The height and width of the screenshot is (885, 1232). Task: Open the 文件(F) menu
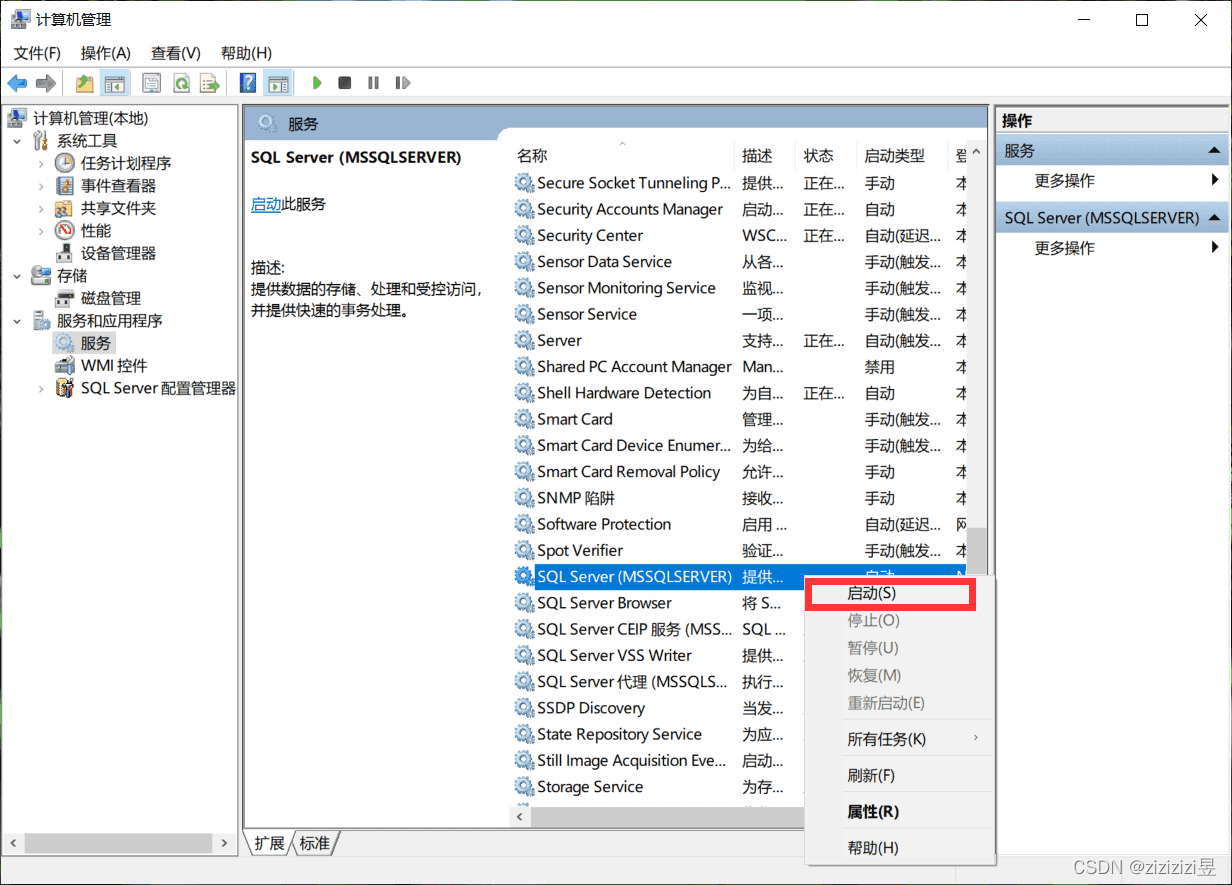click(x=37, y=53)
